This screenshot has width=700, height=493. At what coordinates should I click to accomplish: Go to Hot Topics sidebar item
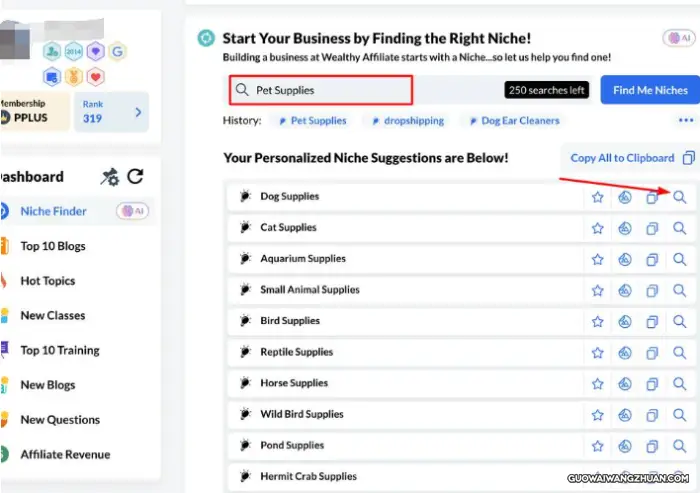coord(48,281)
